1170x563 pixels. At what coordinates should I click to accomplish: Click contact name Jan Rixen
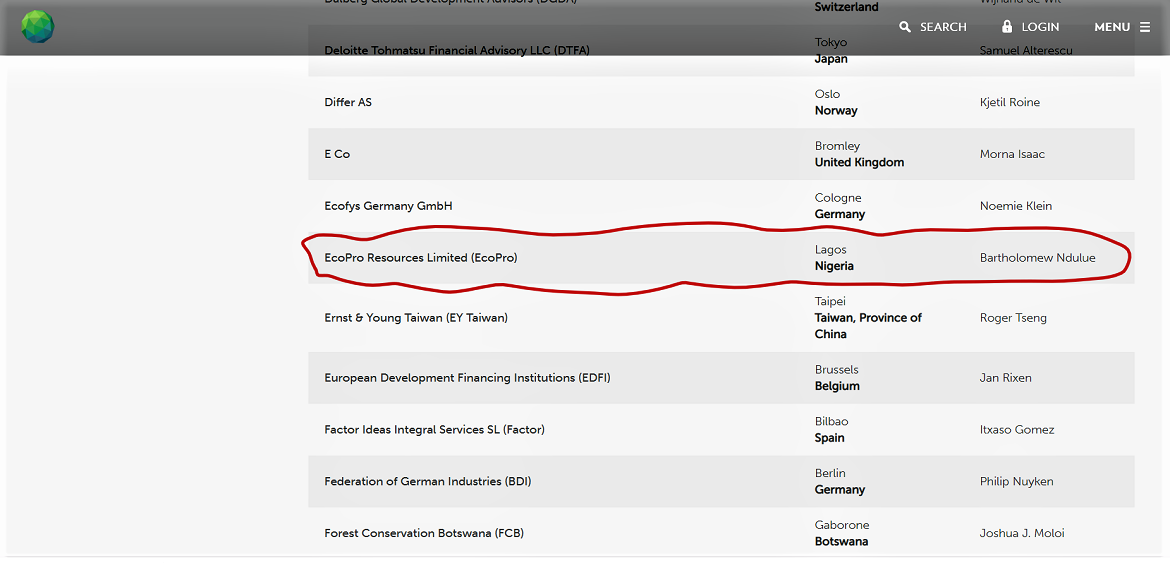tap(1006, 377)
